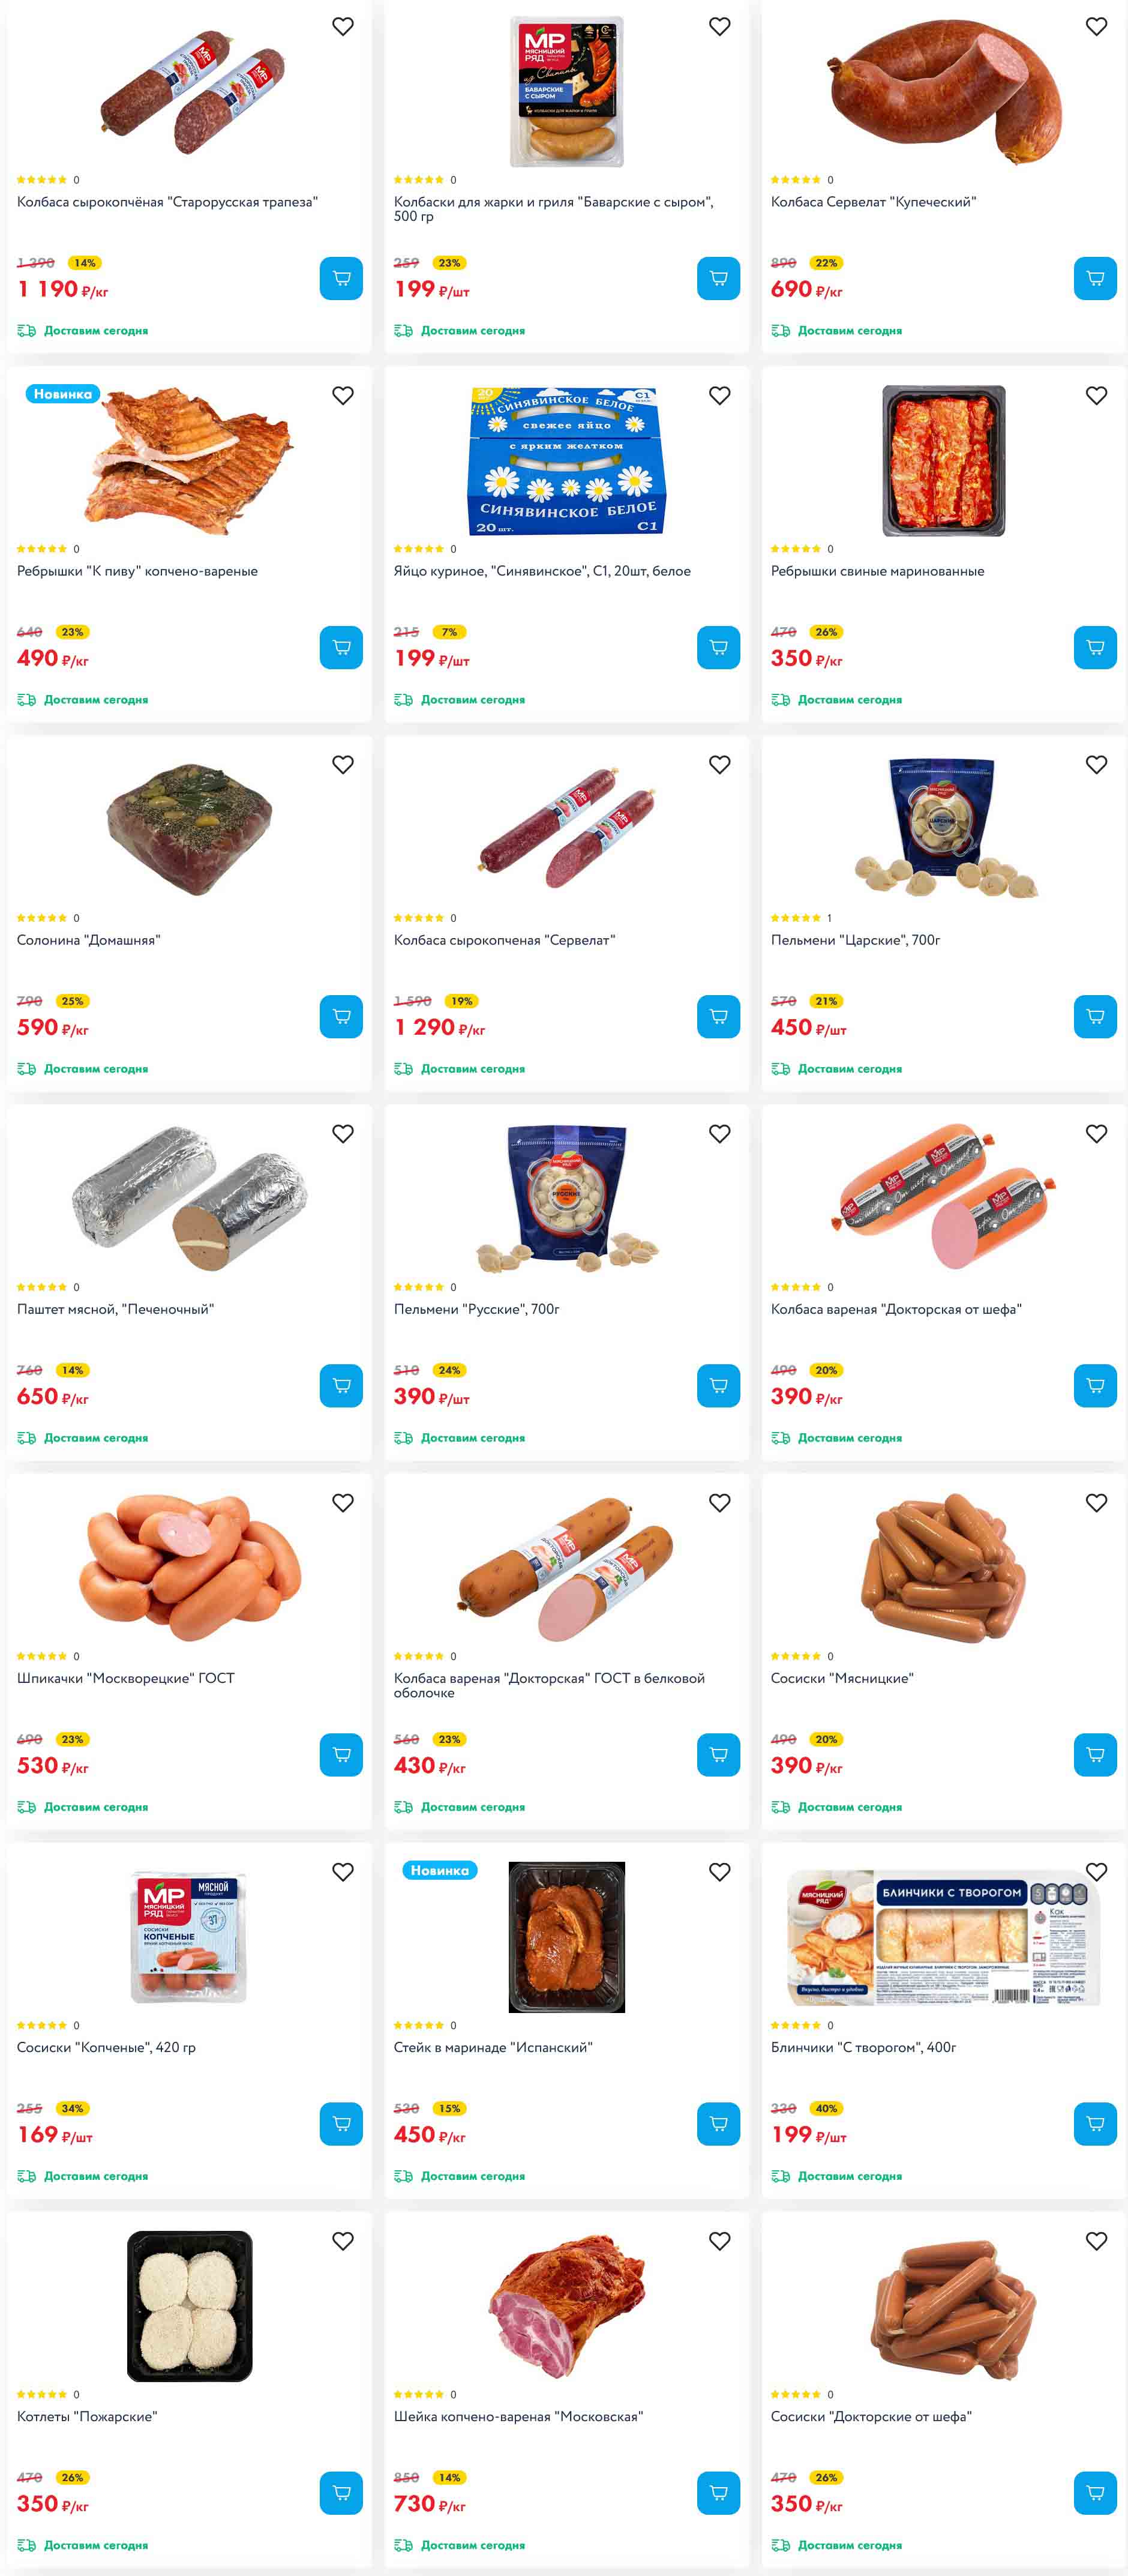View Колбаса "Докторская от шефа" image
Viewport: 1128px width, 2576px height.
tap(943, 1198)
